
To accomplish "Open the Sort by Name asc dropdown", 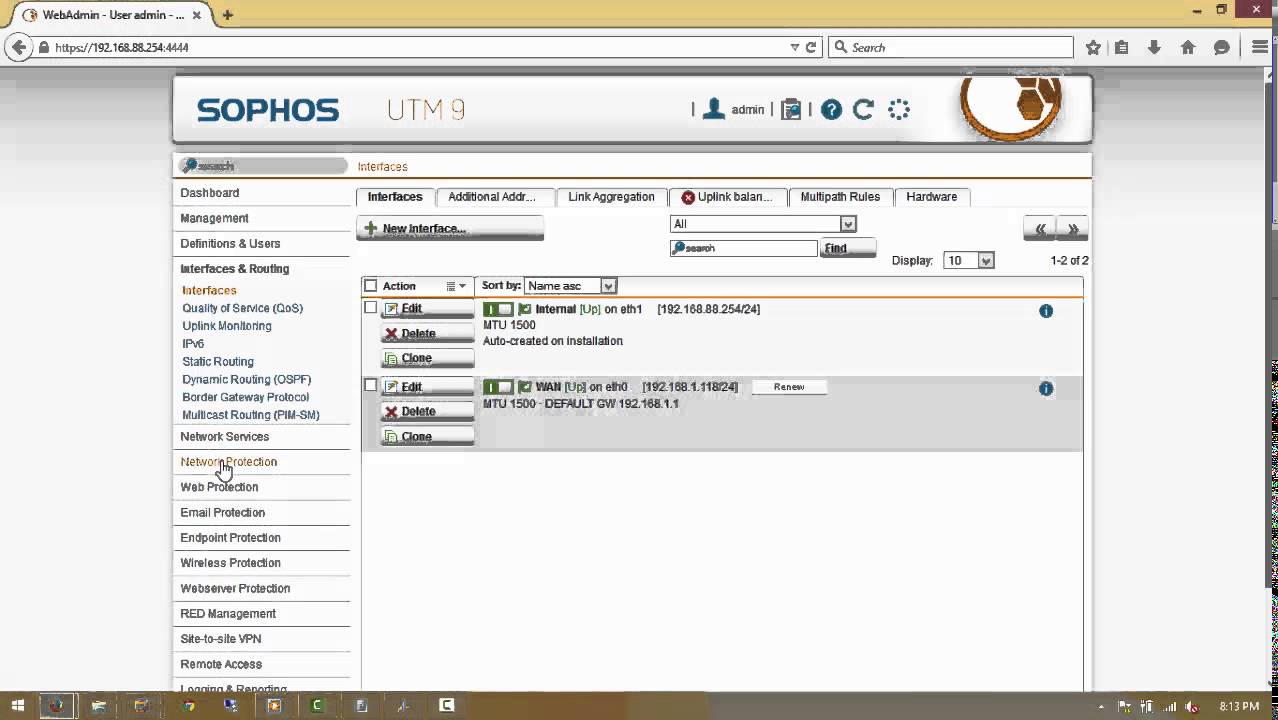I will coord(570,286).
